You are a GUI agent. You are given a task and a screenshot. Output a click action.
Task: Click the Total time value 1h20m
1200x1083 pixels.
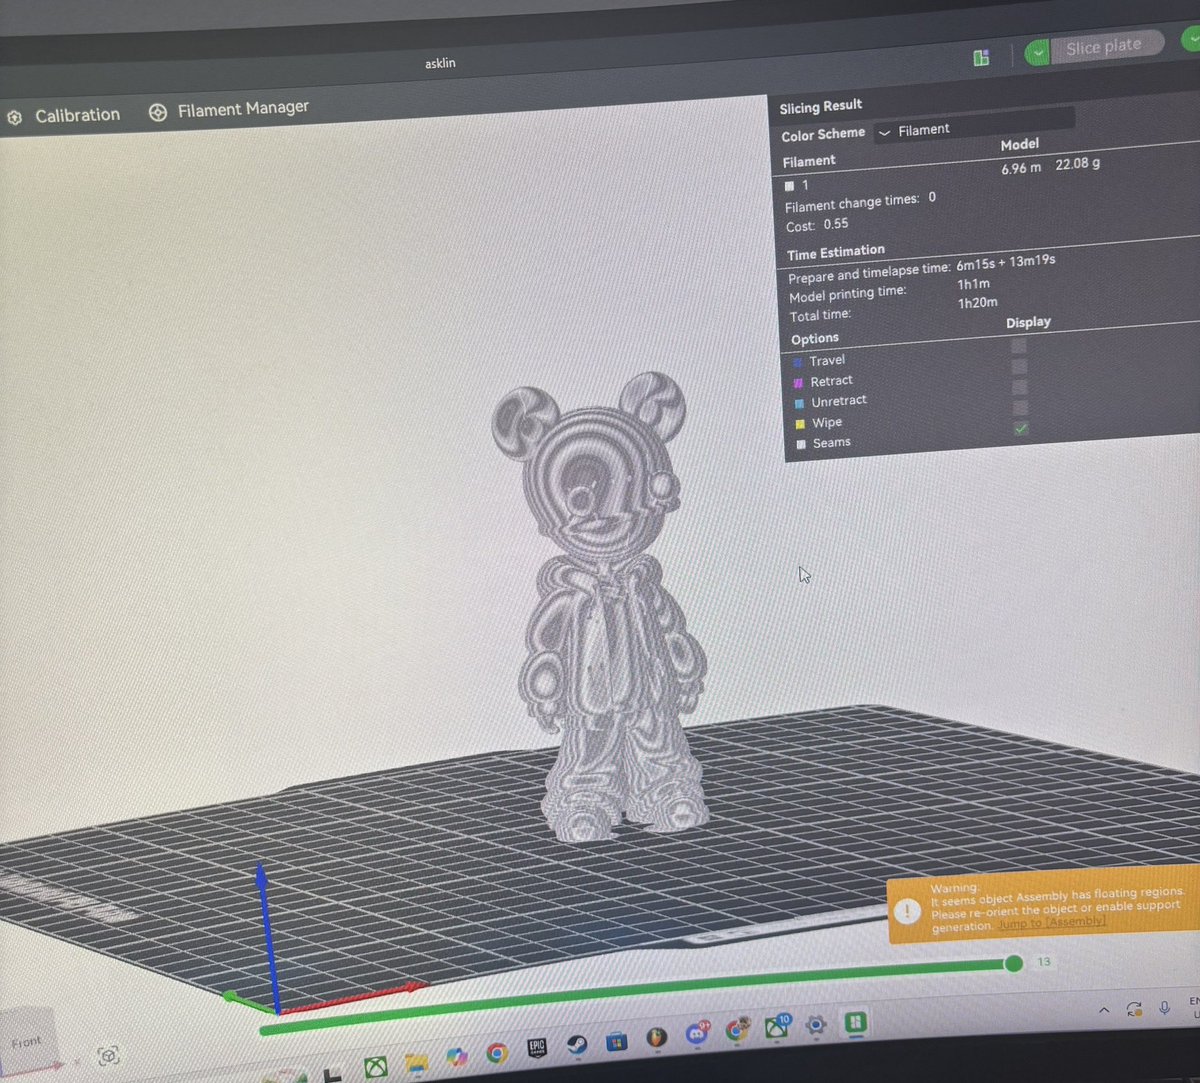977,303
